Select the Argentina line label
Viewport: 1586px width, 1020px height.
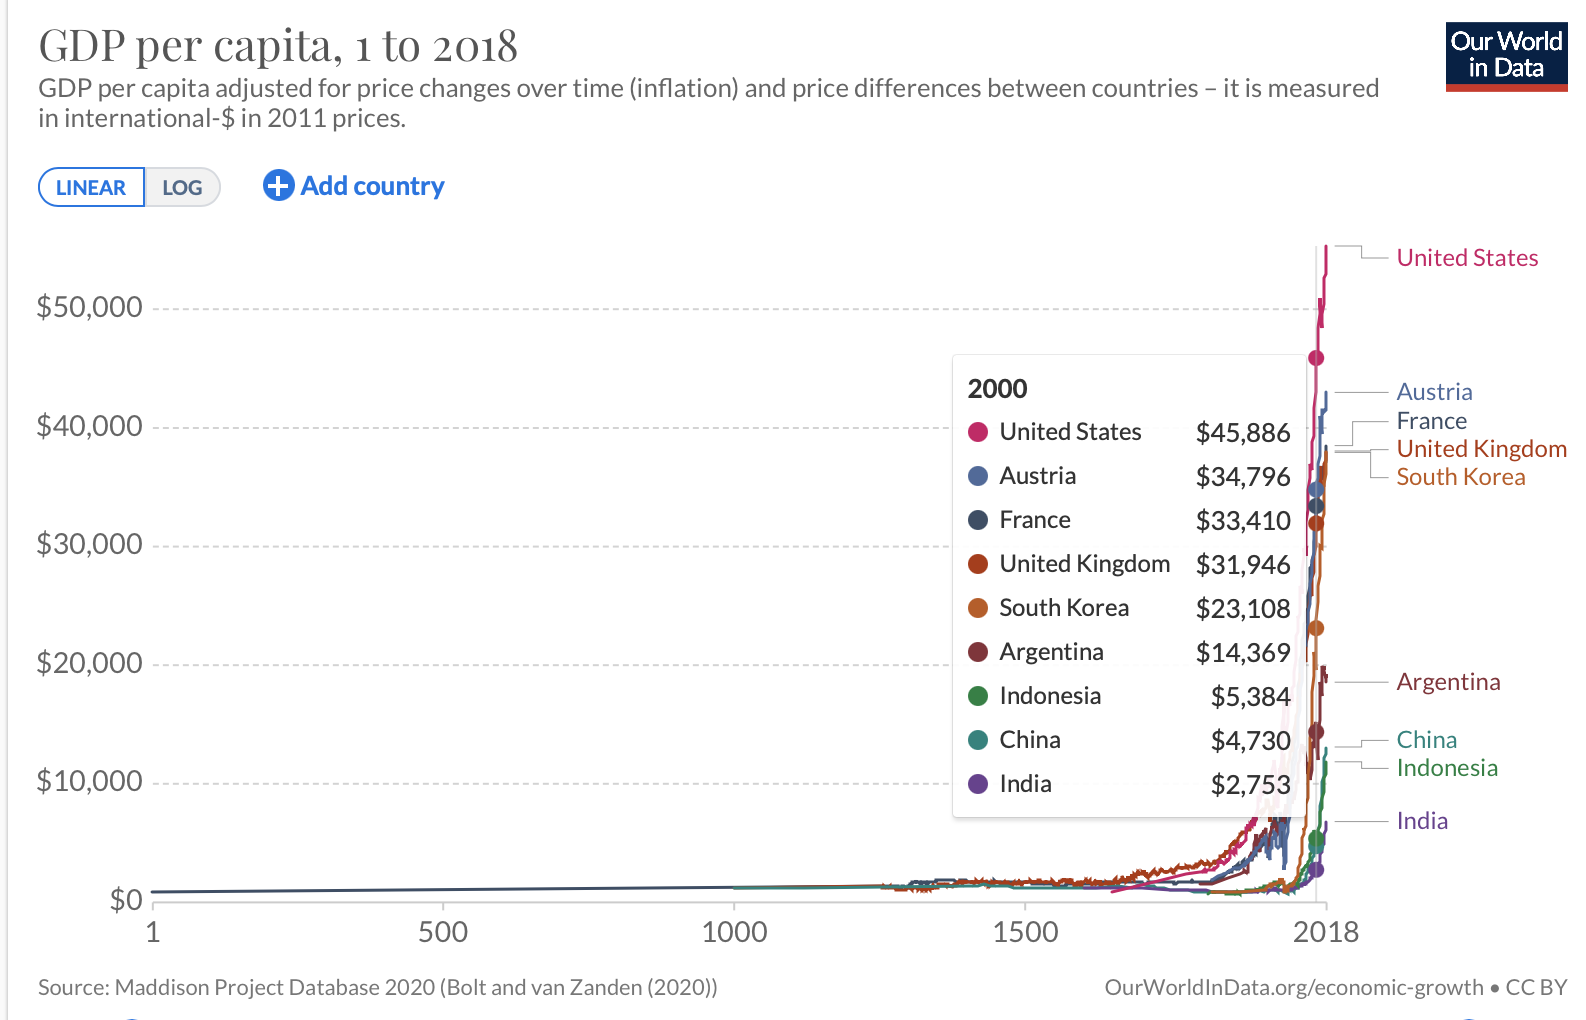1448,682
